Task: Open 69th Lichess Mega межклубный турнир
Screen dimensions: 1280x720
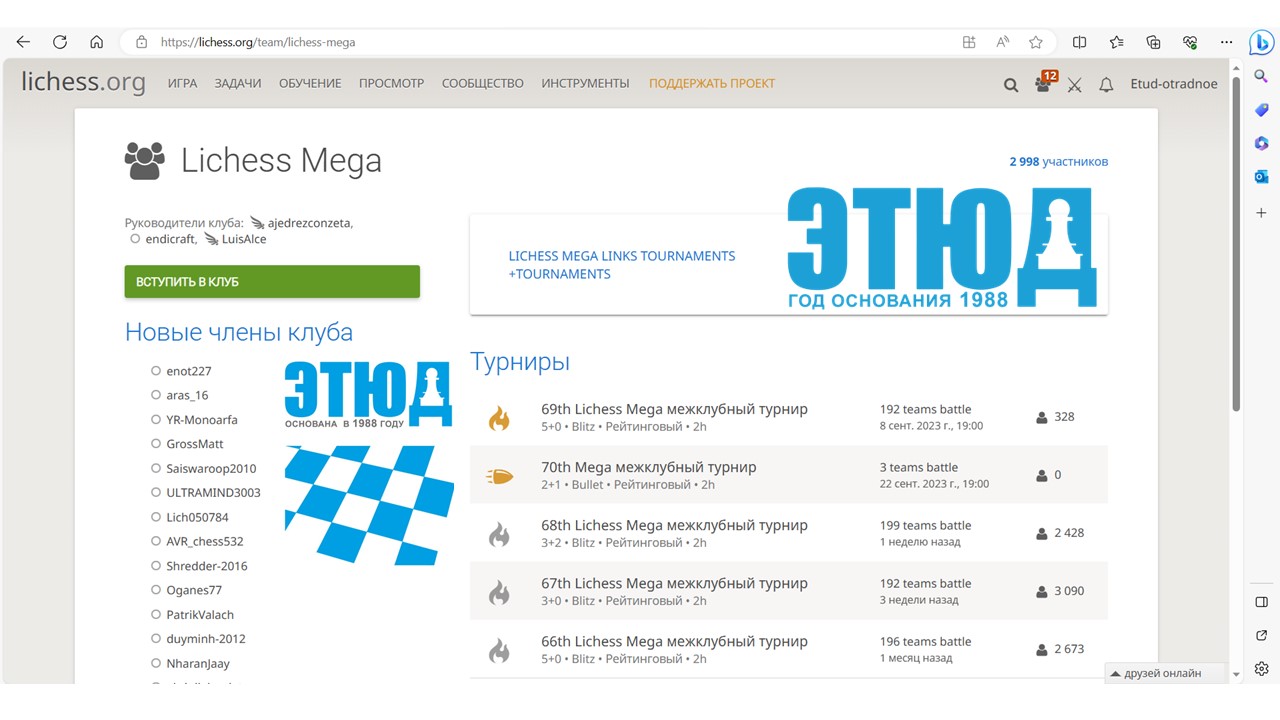Action: (x=674, y=409)
